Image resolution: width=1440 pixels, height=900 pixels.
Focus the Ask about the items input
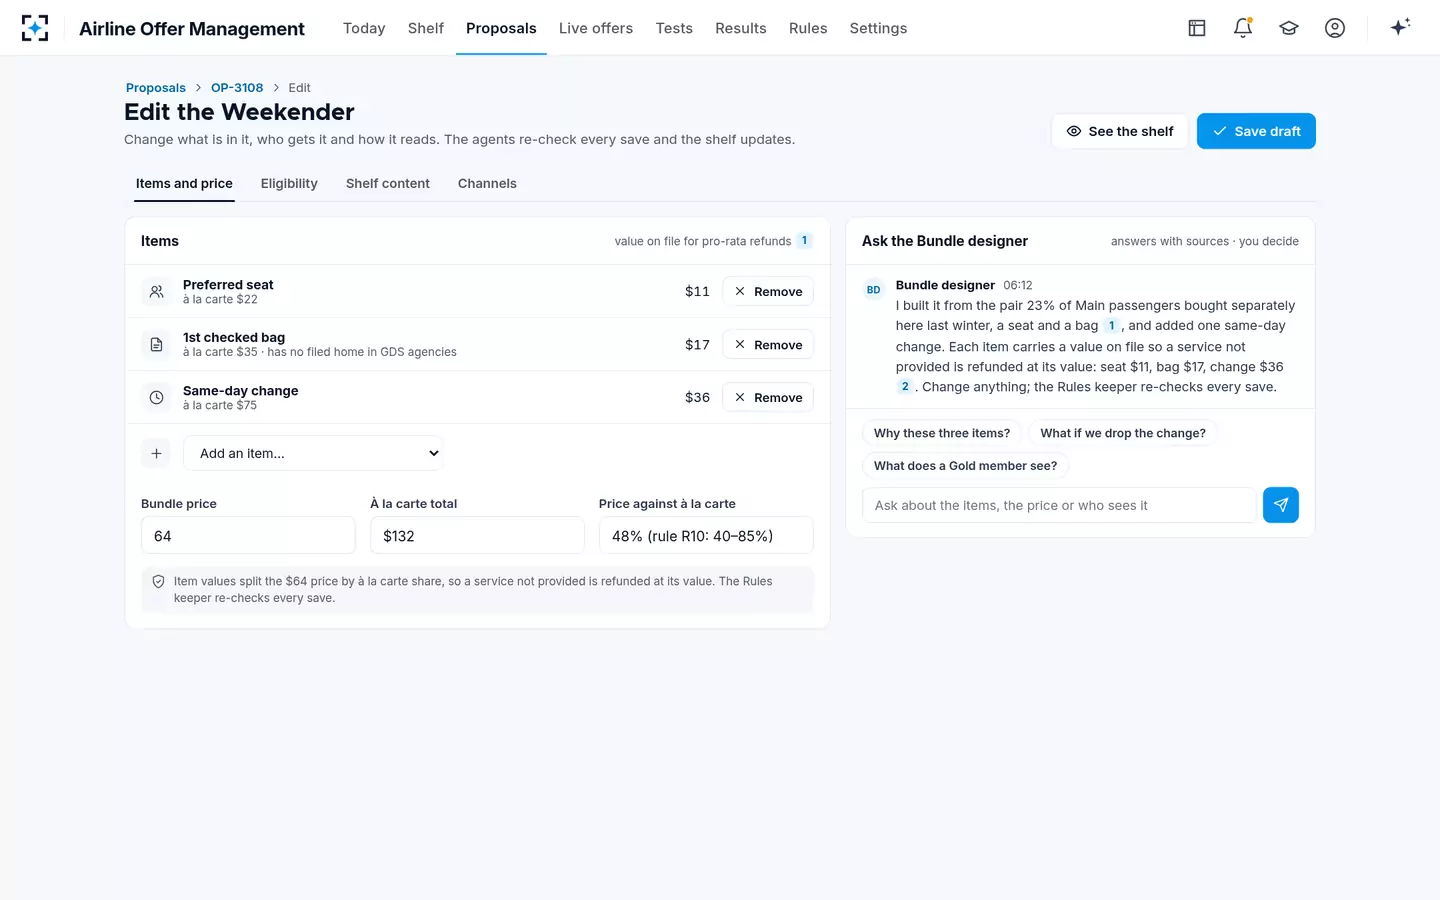coord(1059,505)
